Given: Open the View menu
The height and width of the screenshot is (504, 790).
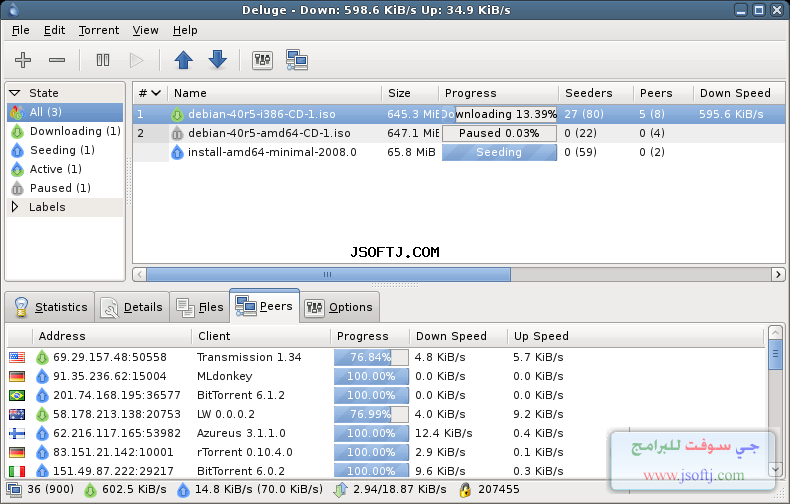Looking at the screenshot, I should [145, 30].
